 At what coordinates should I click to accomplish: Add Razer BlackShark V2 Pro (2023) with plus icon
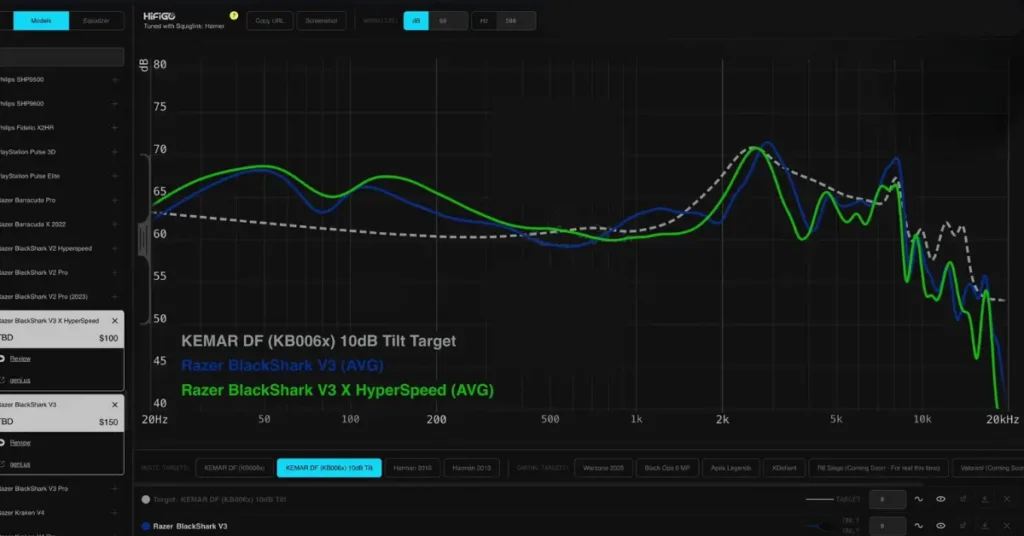(x=115, y=297)
